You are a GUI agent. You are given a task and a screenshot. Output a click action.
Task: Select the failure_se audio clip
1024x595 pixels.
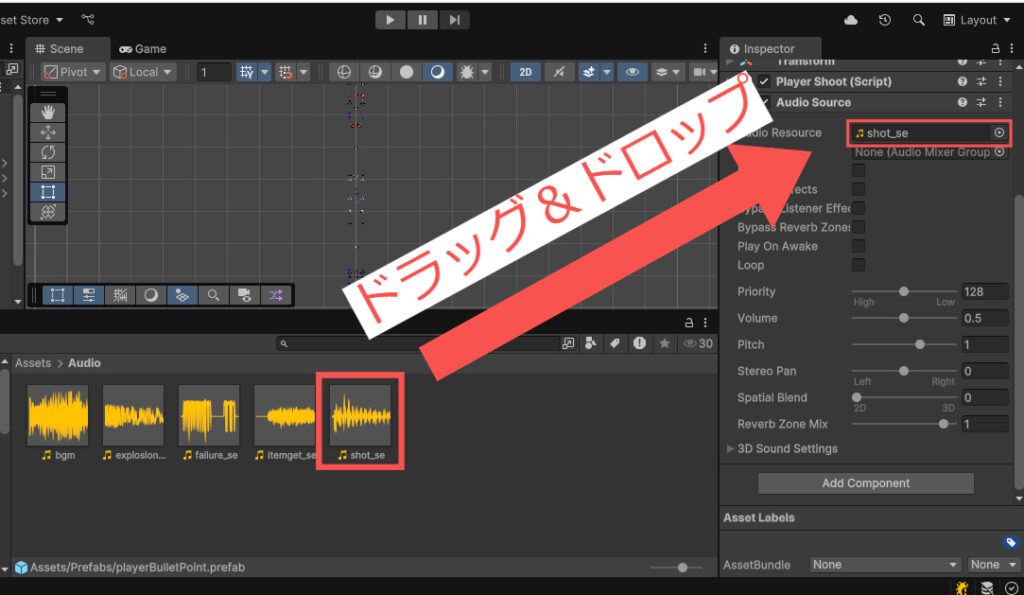pos(210,423)
